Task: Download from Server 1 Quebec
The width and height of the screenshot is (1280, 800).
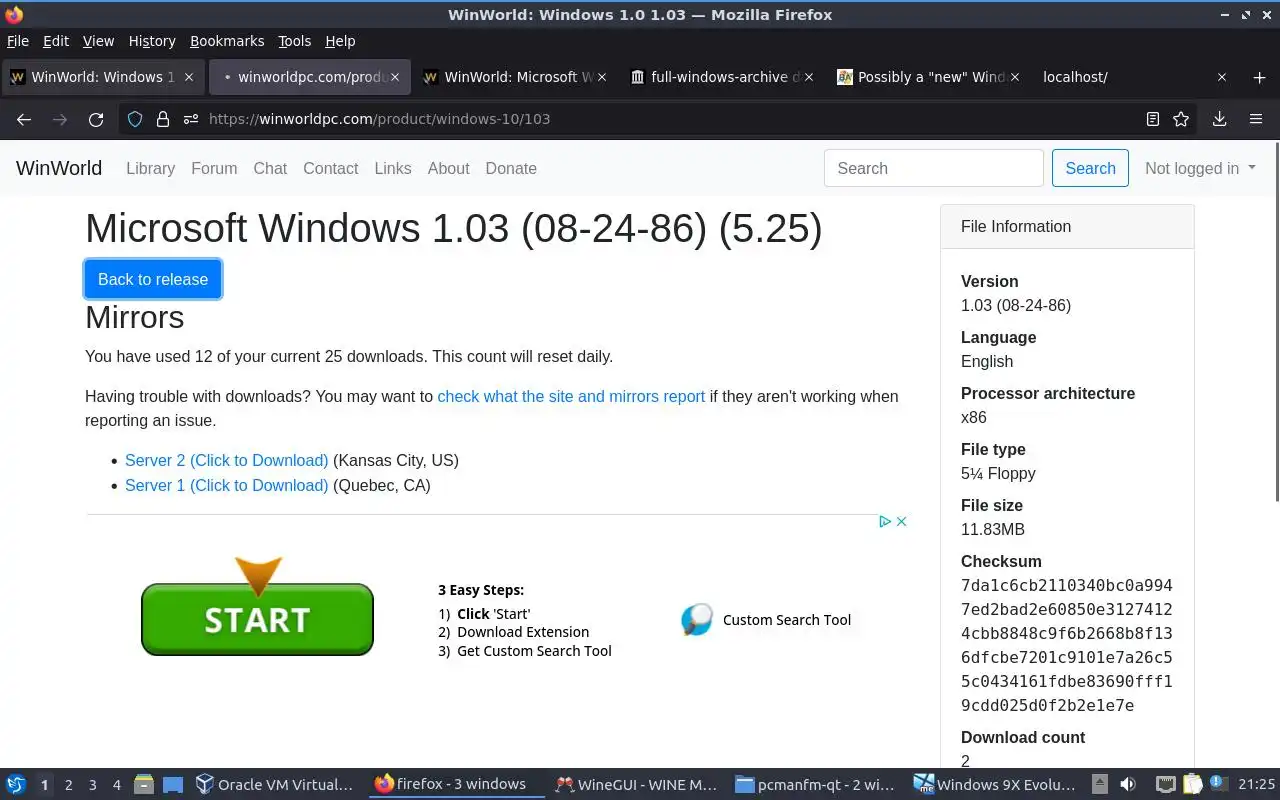Action: coord(226,485)
